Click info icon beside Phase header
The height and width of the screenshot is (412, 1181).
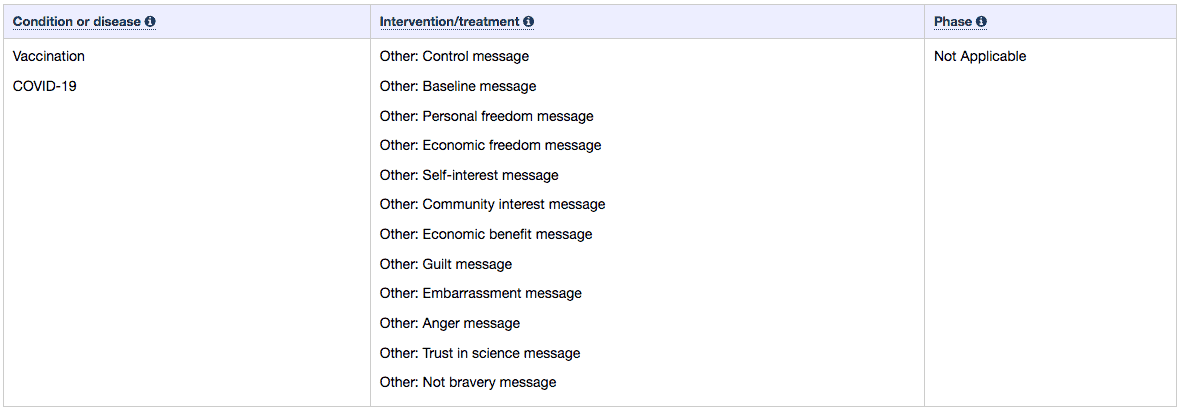coord(981,22)
